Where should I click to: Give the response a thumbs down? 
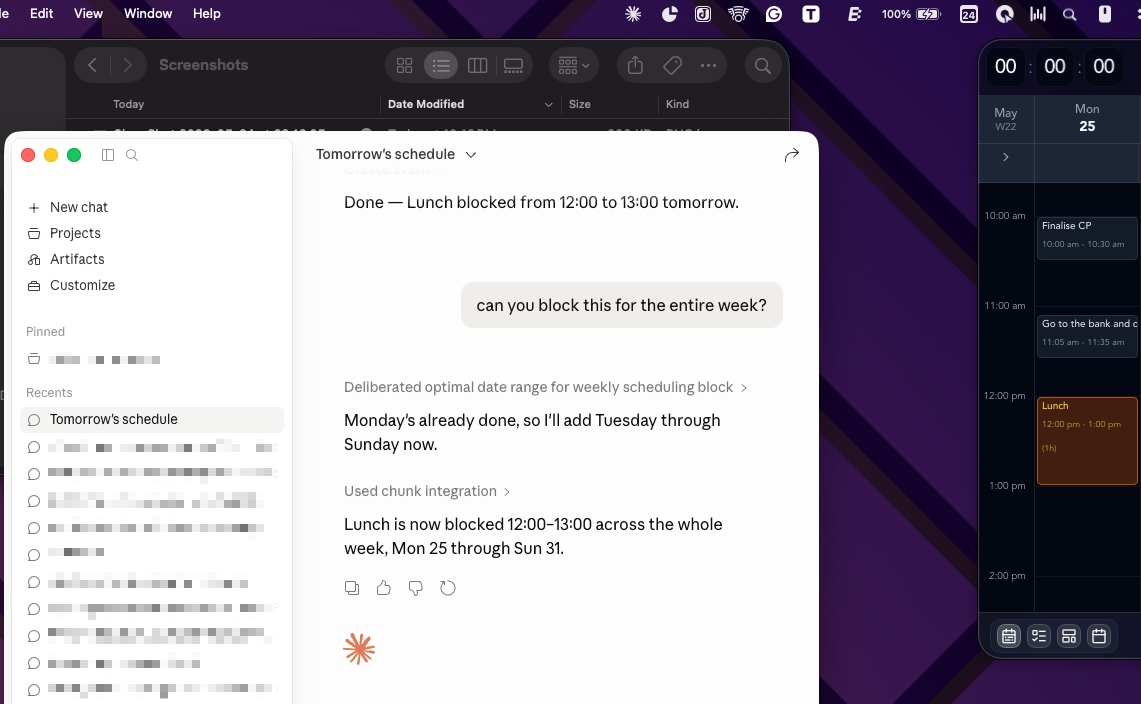click(x=416, y=588)
